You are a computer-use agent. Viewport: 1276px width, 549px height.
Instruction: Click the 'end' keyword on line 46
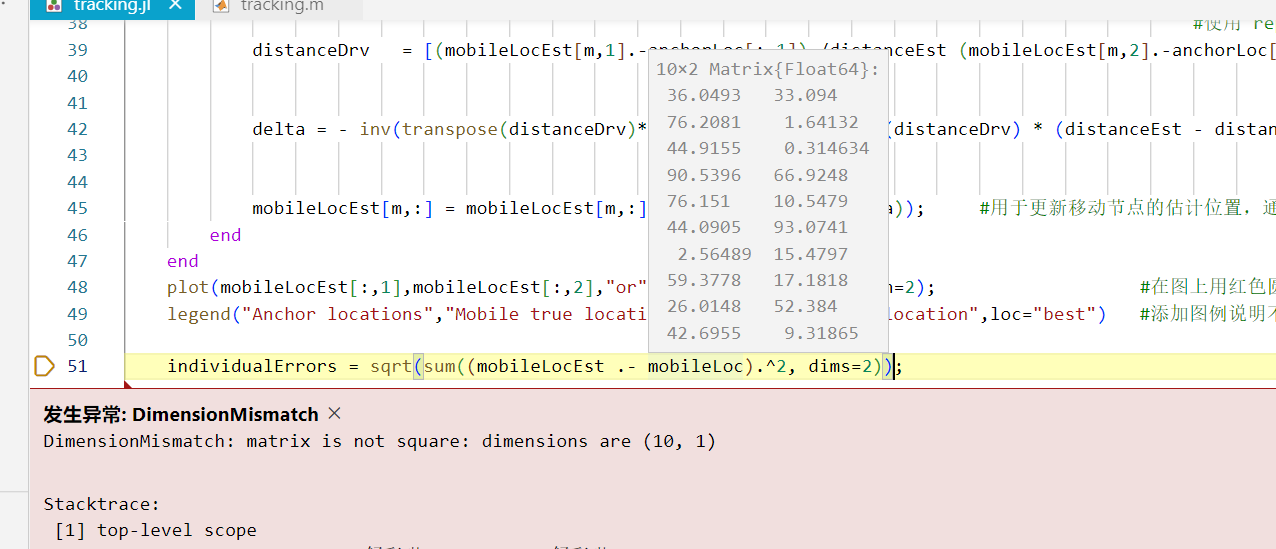point(225,235)
